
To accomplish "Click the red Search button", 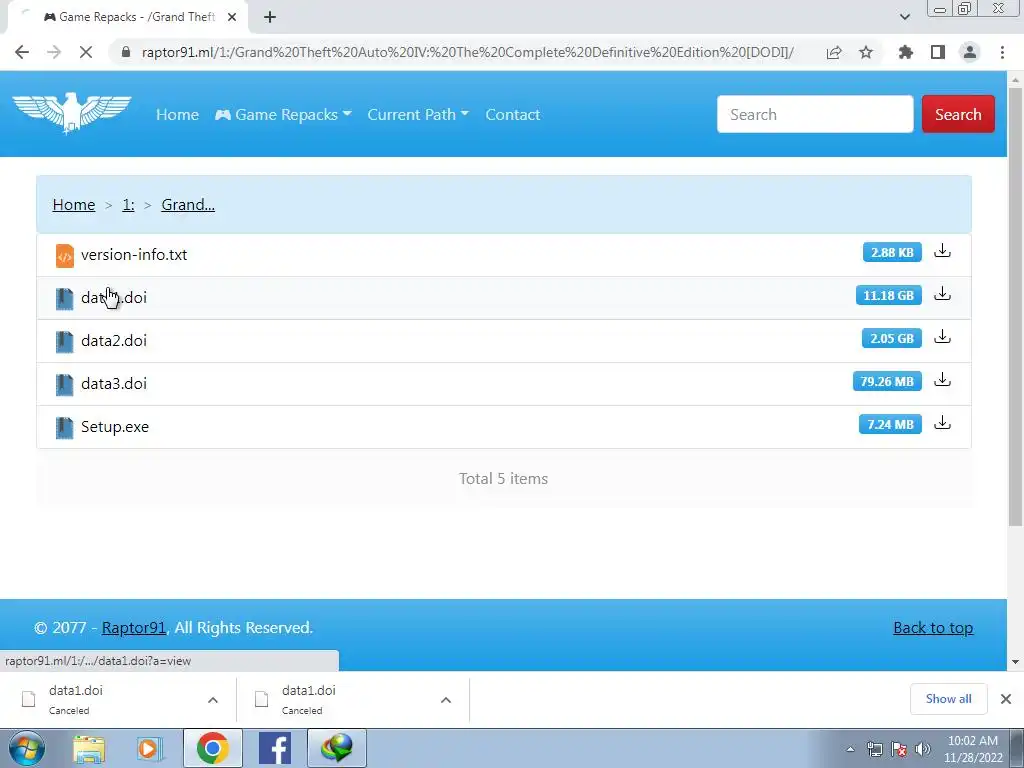I will pos(958,114).
